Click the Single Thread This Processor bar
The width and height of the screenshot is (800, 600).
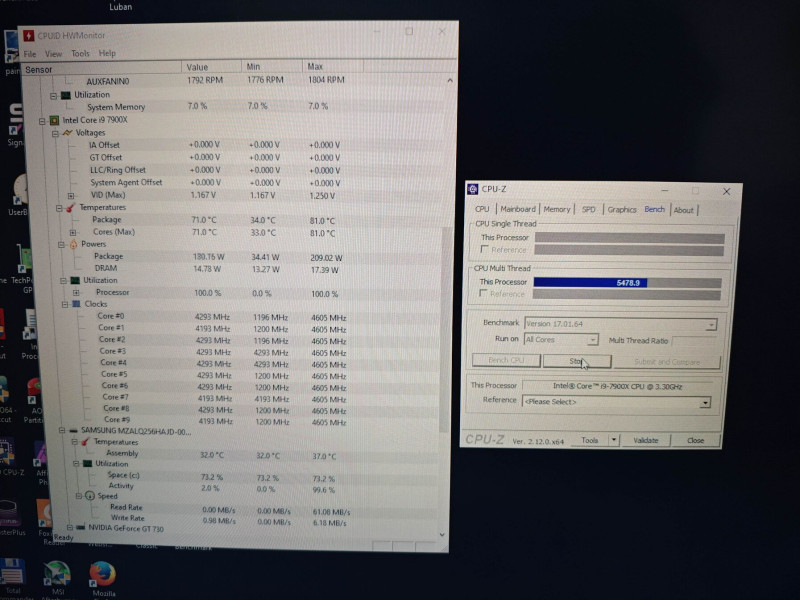(x=630, y=238)
